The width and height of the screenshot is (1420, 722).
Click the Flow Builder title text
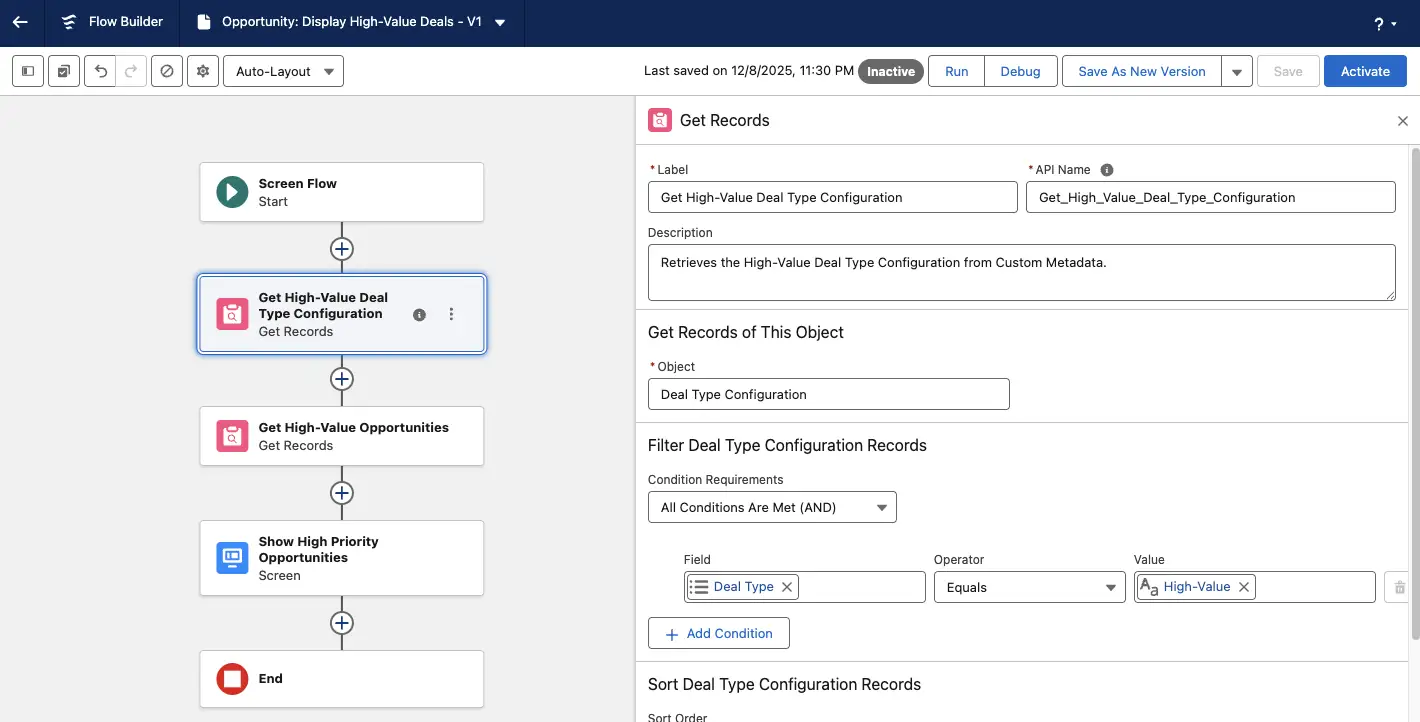(x=126, y=22)
